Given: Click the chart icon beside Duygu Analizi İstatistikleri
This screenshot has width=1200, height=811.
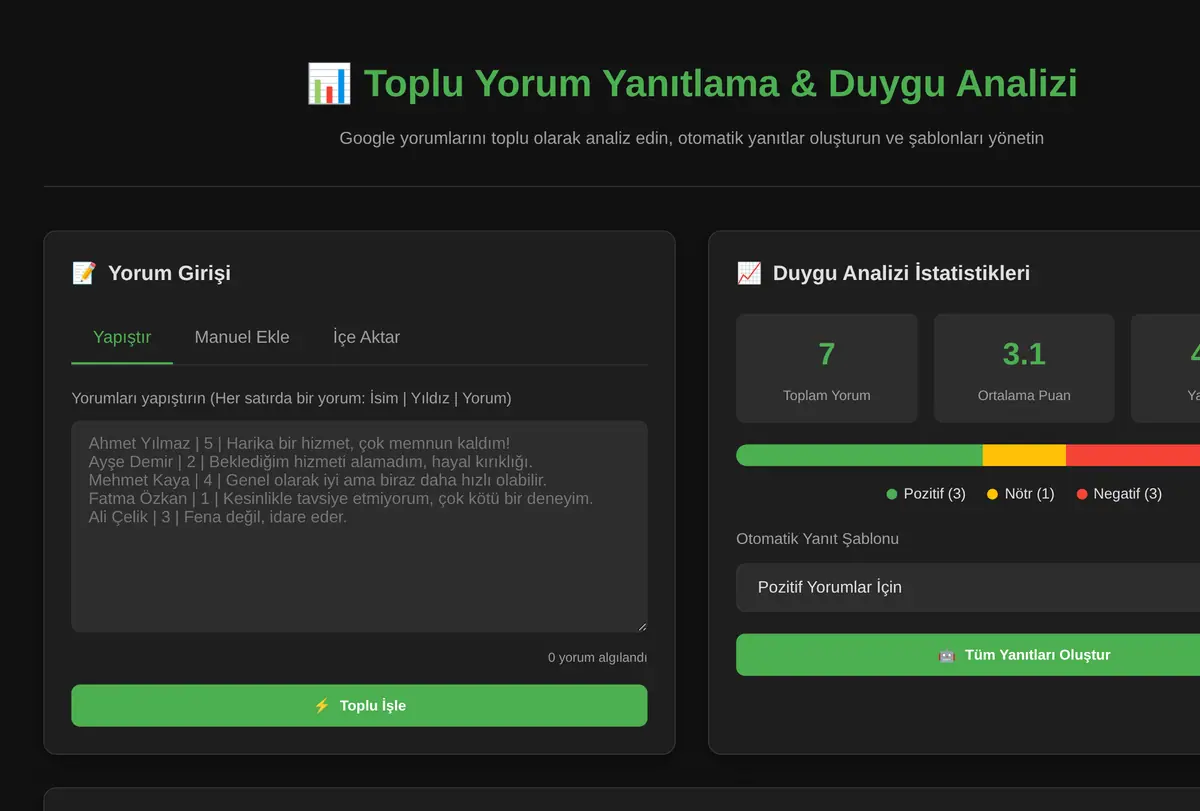Looking at the screenshot, I should [748, 273].
